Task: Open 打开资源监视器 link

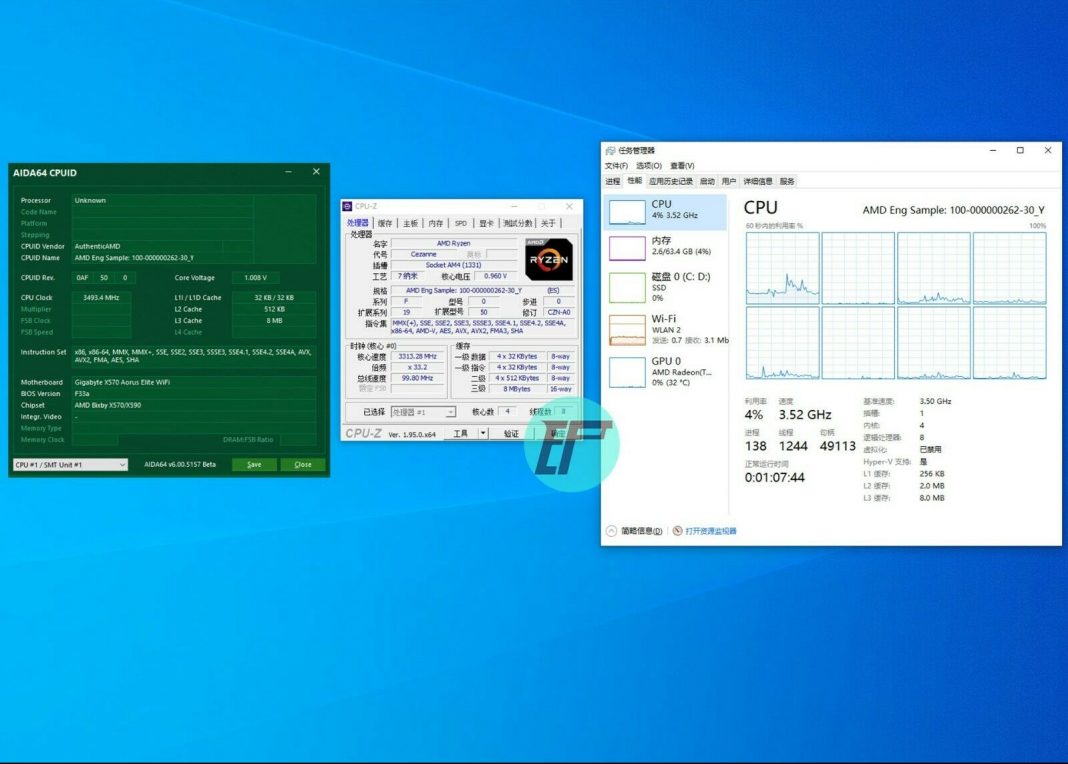Action: tap(710, 531)
